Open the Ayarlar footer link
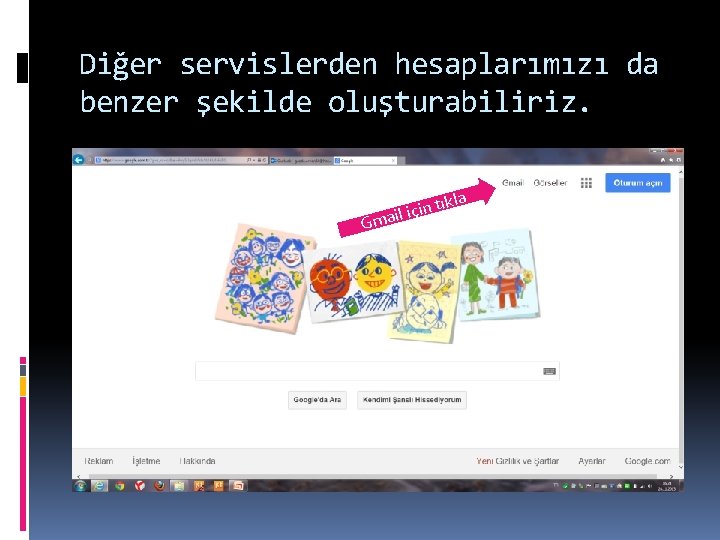Screen dimensions: 720x540 (591, 461)
